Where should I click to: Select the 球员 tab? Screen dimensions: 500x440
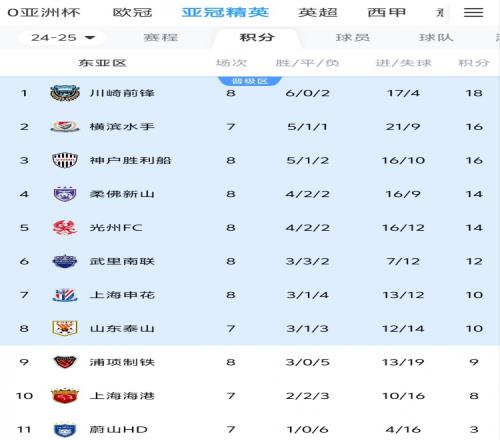pyautogui.click(x=353, y=37)
